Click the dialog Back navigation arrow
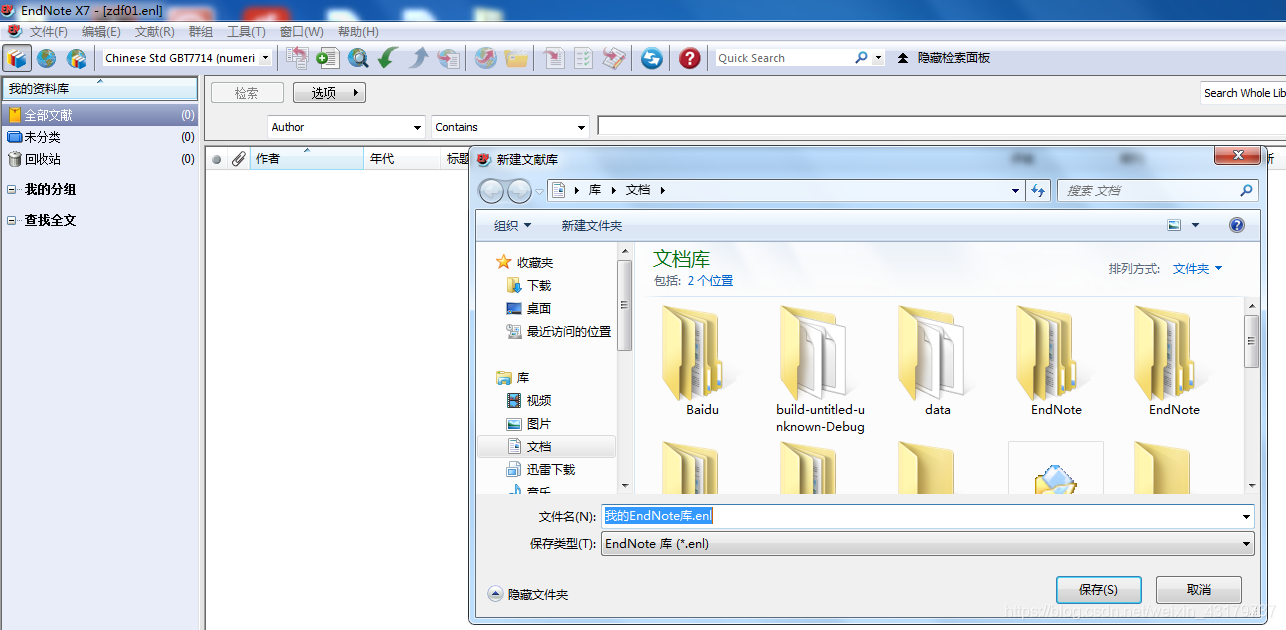The image size is (1286, 630). [x=491, y=190]
